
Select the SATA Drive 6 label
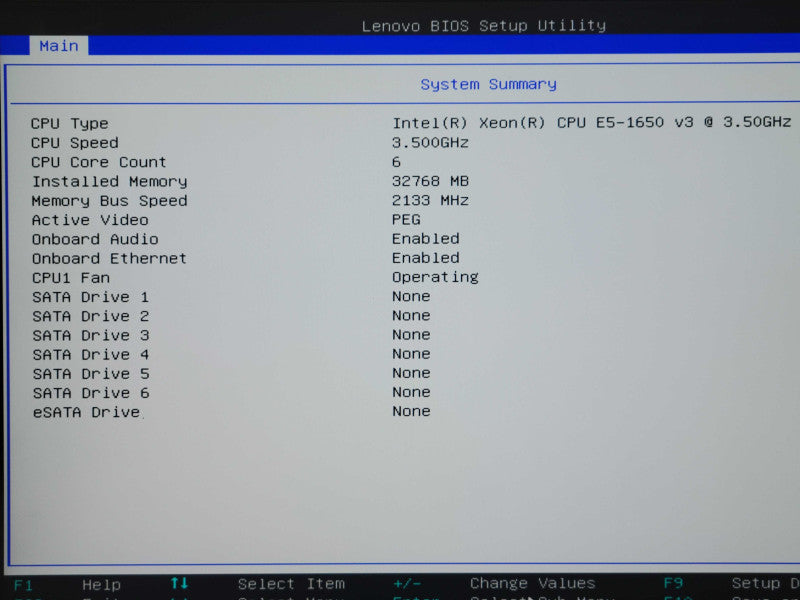[x=90, y=393]
